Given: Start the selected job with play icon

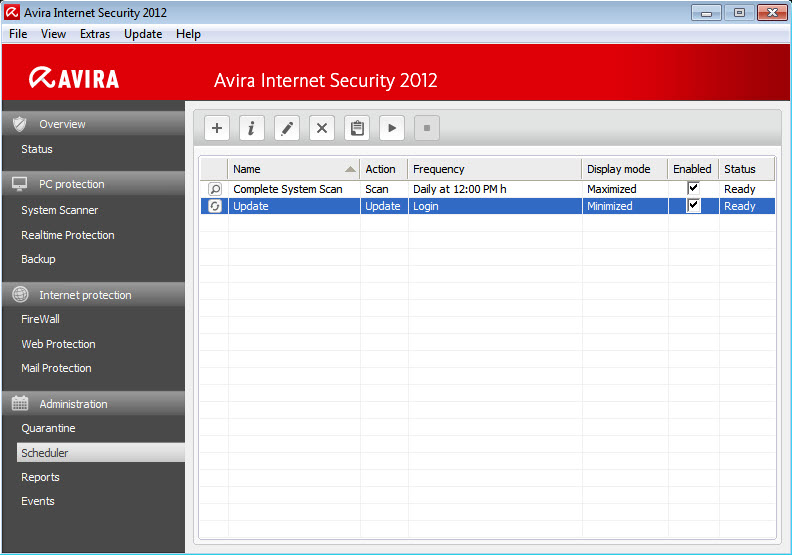Looking at the screenshot, I should point(392,128).
